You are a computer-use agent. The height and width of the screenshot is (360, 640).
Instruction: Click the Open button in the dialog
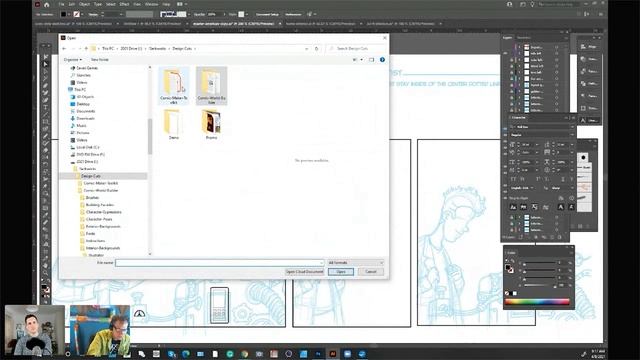(341, 271)
